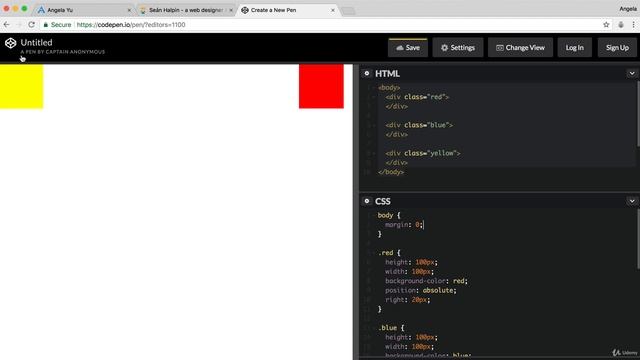Viewport: 640px width, 360px height.
Task: Click the div class="yellow" line
Action: 422,153
